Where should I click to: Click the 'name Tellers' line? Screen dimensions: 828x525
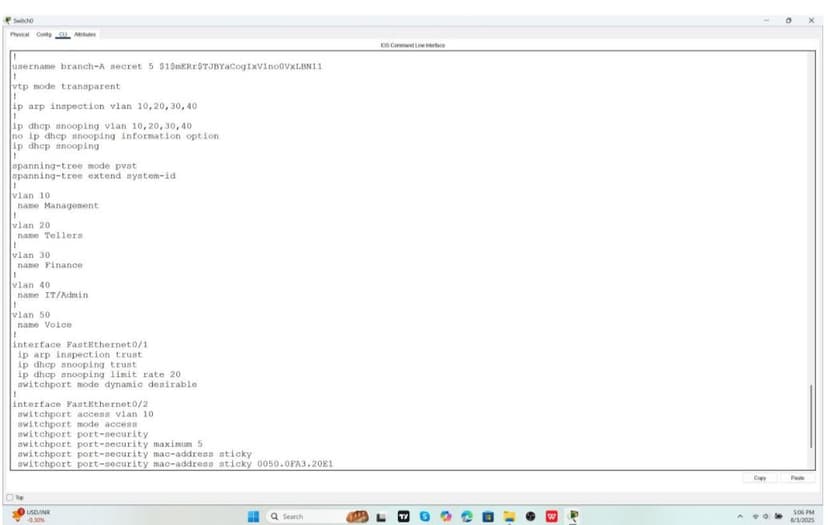coord(50,236)
